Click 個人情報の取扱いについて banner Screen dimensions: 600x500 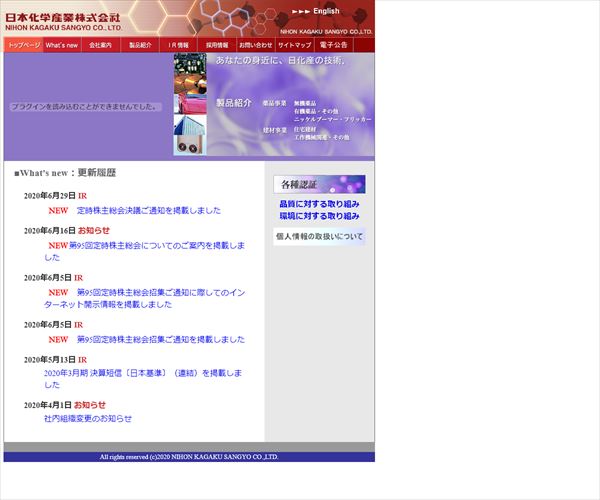[319, 237]
